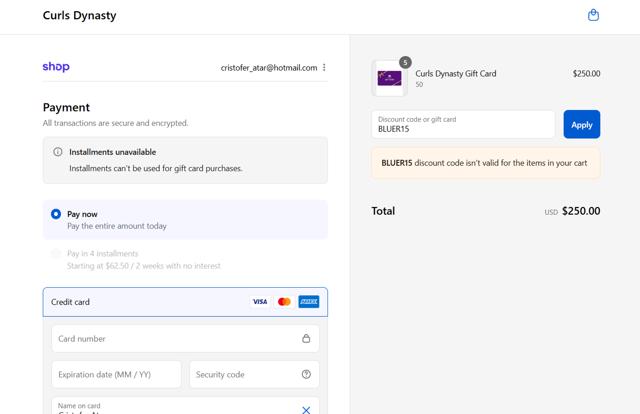Image resolution: width=640 pixels, height=414 pixels.
Task: Select the Pay in 4 installments radio
Action: click(56, 254)
